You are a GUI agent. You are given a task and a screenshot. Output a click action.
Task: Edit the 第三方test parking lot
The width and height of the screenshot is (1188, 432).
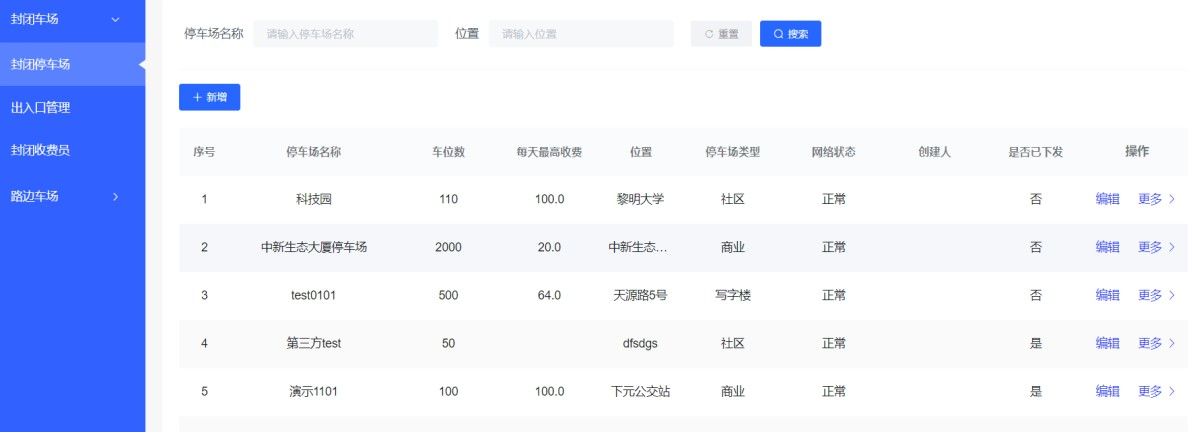(1107, 343)
